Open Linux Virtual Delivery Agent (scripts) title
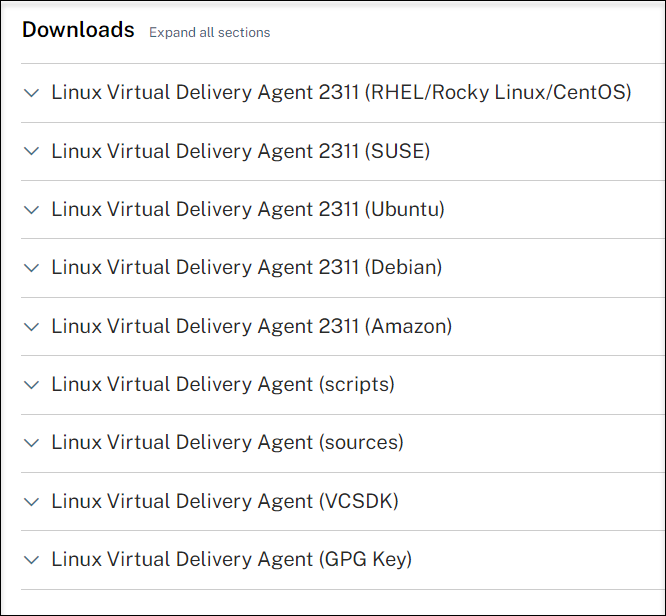The height and width of the screenshot is (616, 666). [x=223, y=384]
